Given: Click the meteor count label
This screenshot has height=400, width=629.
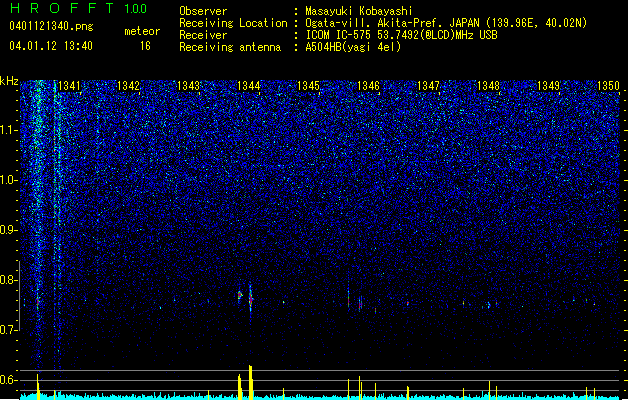Looking at the screenshot, I should [142, 31].
